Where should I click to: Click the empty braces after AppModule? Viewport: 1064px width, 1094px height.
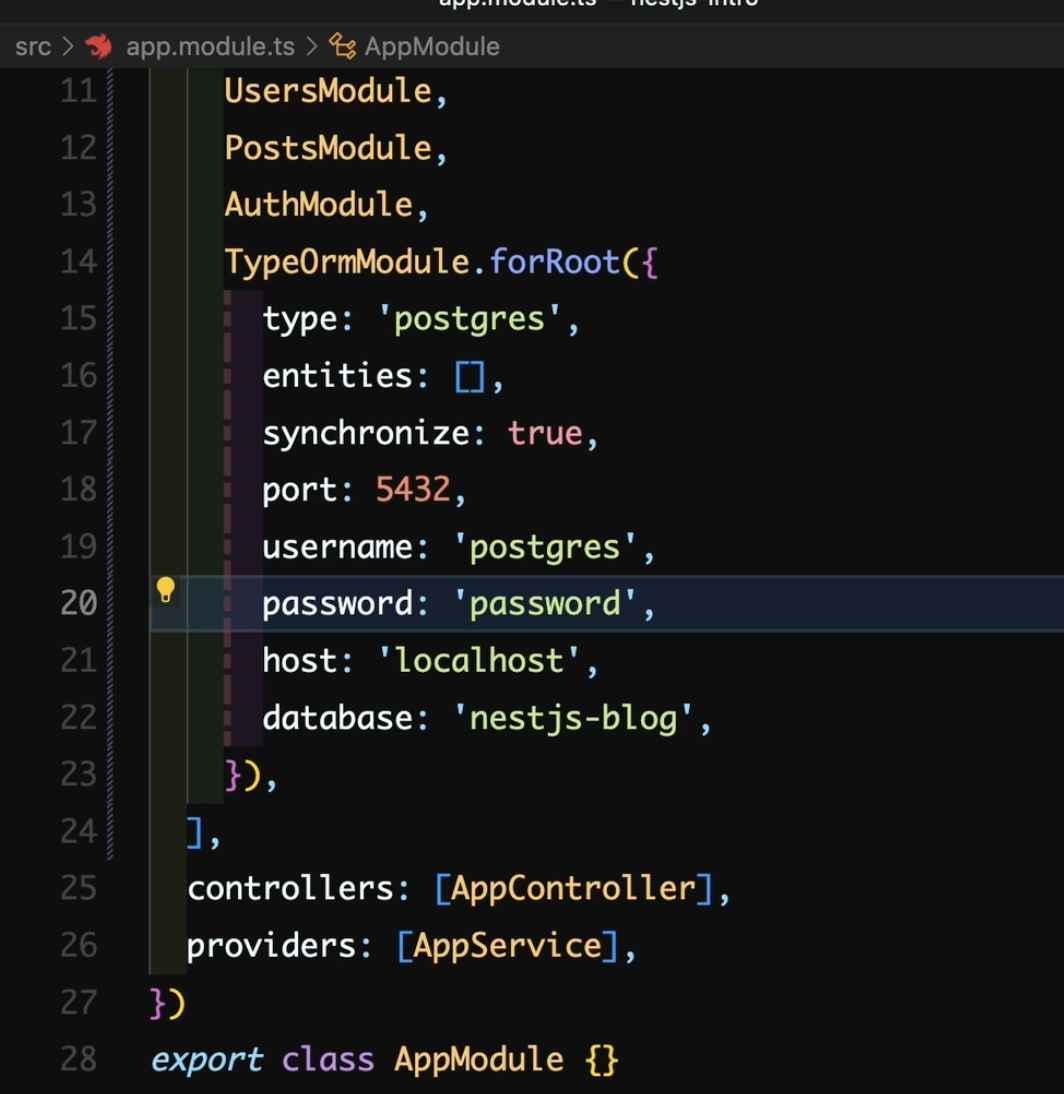tap(601, 1060)
